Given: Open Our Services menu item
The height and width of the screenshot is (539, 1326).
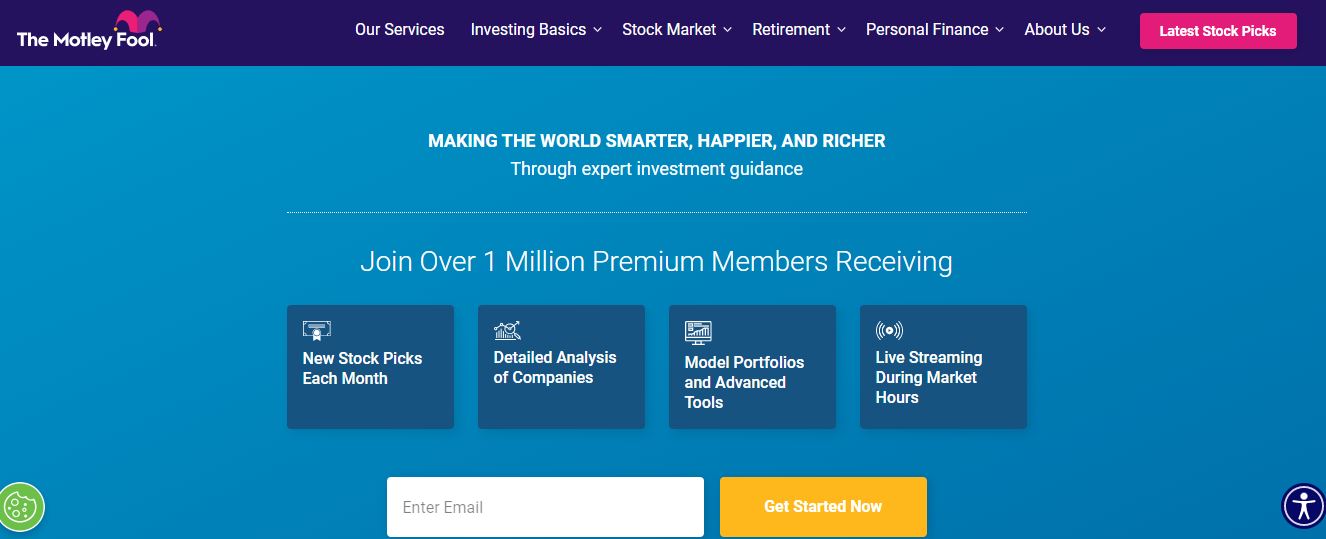Looking at the screenshot, I should click(x=400, y=30).
